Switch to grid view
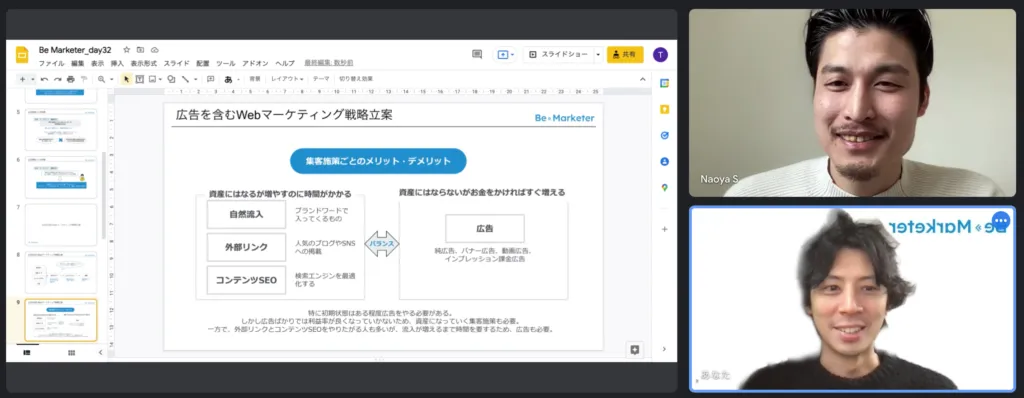The width and height of the screenshot is (1024, 398). click(71, 352)
